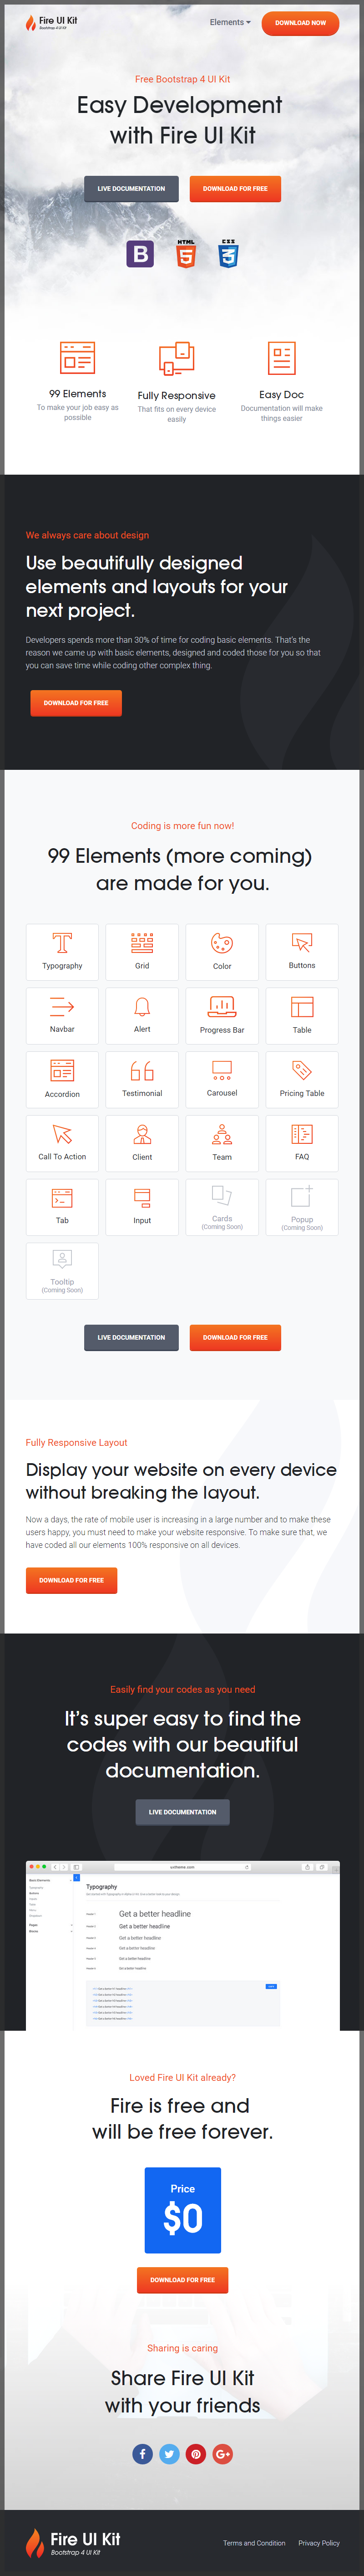This screenshot has width=364, height=2576.
Task: Click the DOWNLOAD NOW header button
Action: [300, 23]
